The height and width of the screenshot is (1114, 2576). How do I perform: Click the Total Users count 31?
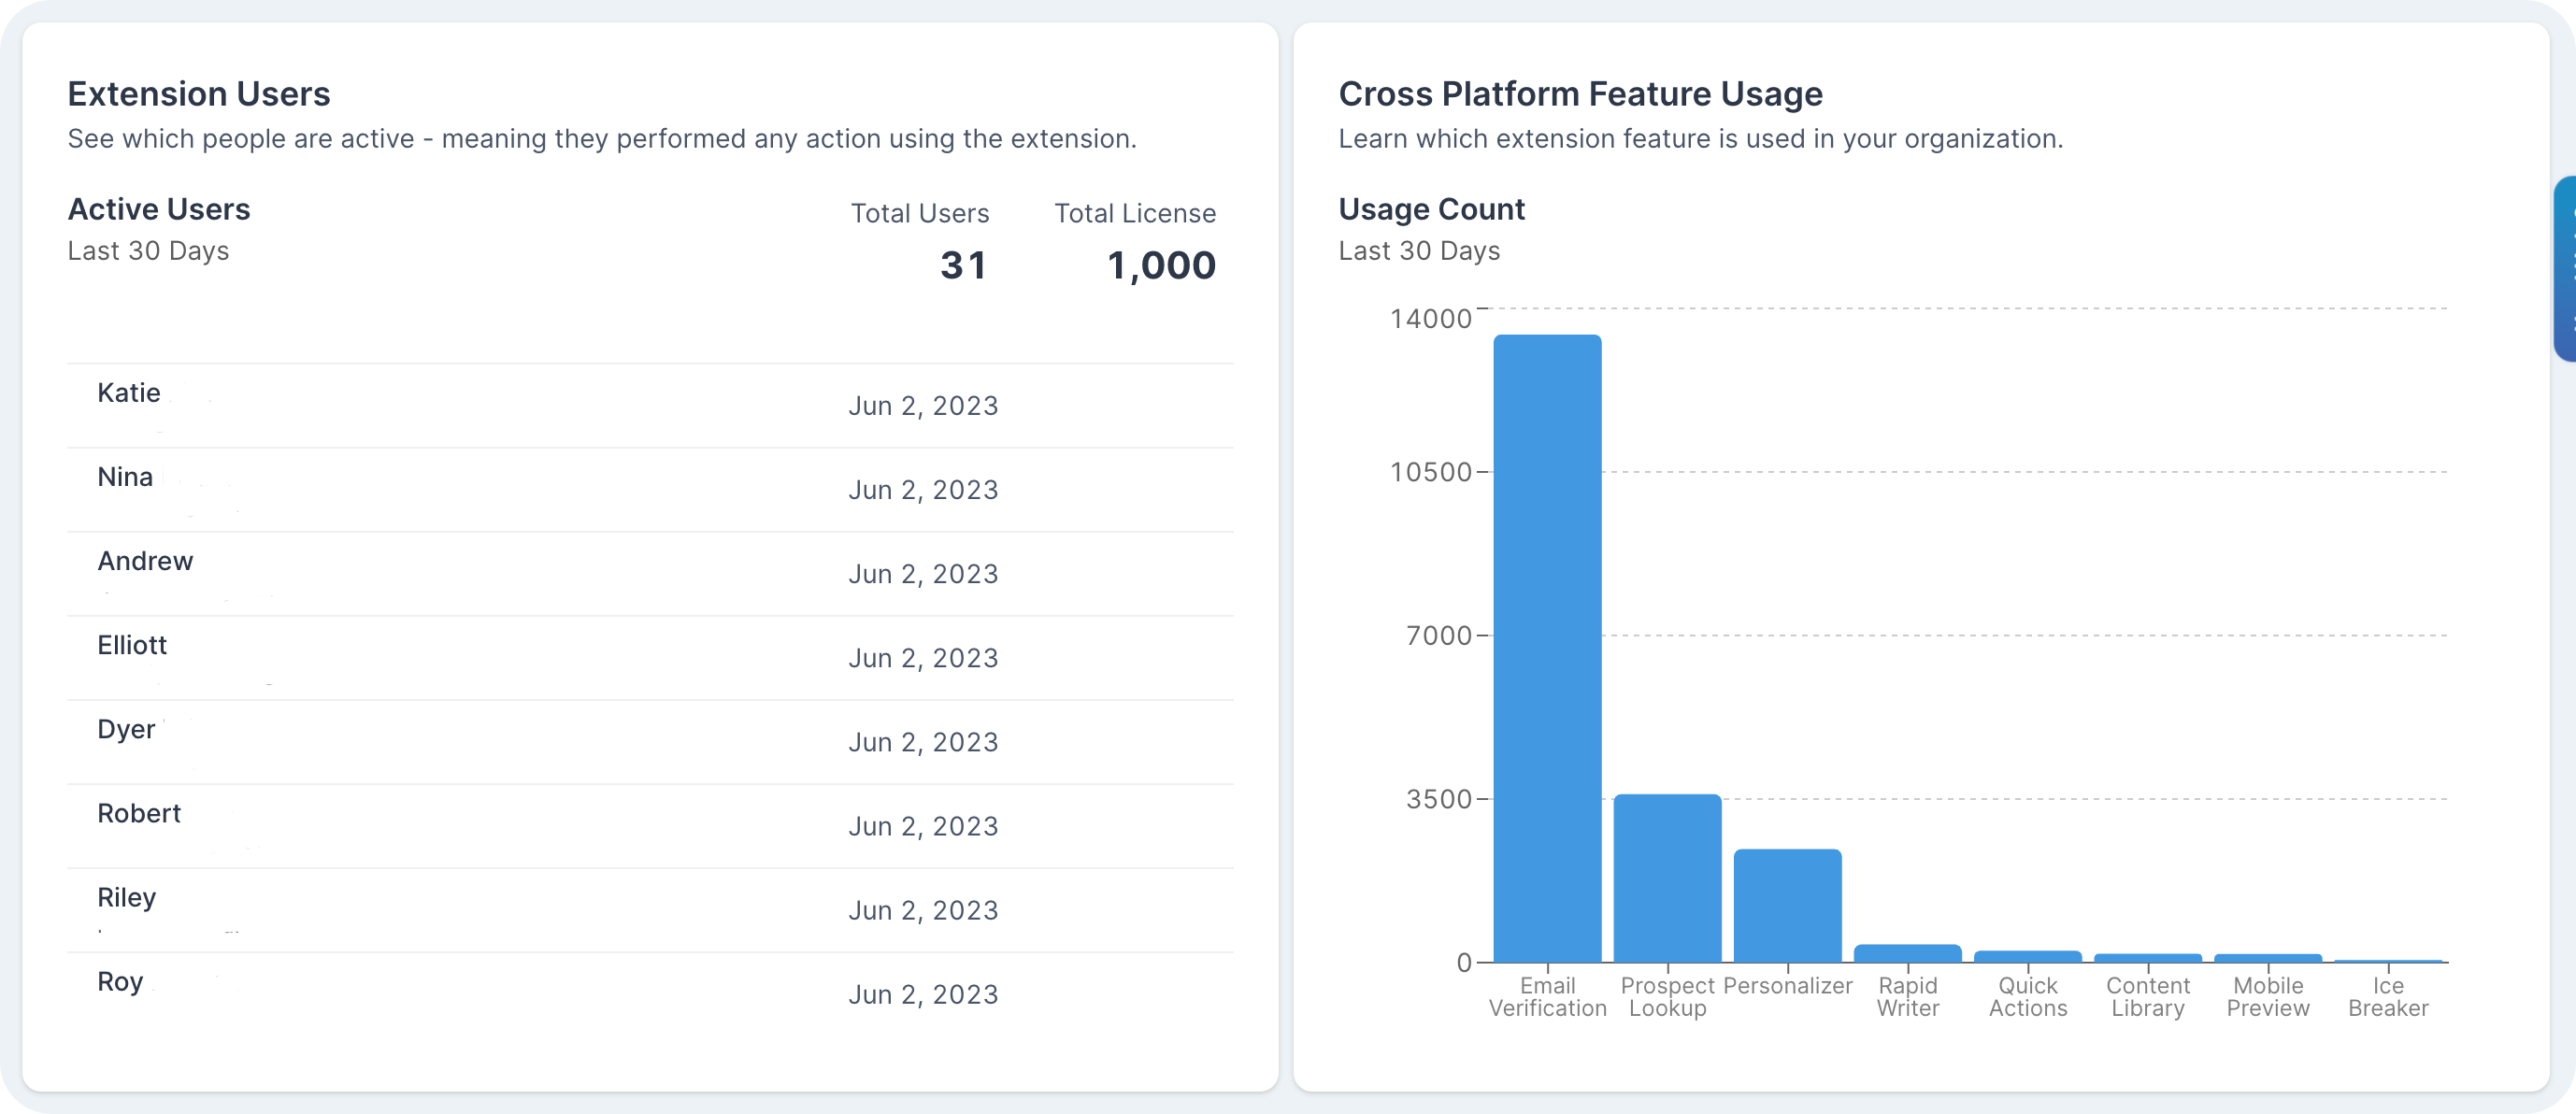click(963, 265)
